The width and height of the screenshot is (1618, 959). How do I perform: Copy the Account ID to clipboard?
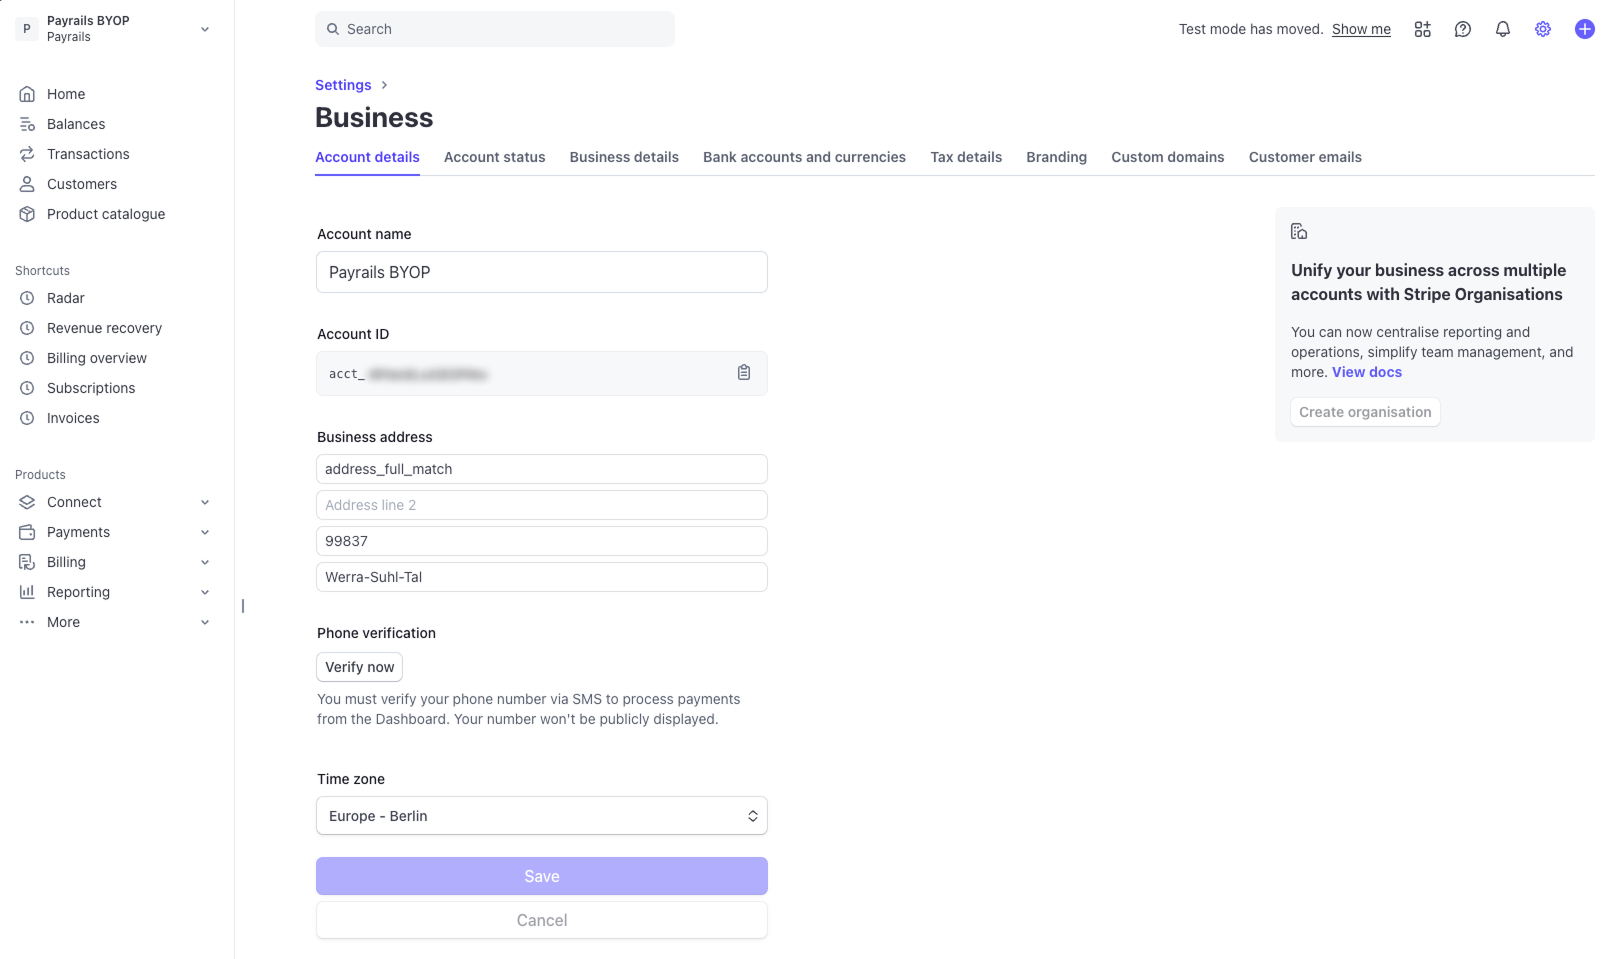743,372
